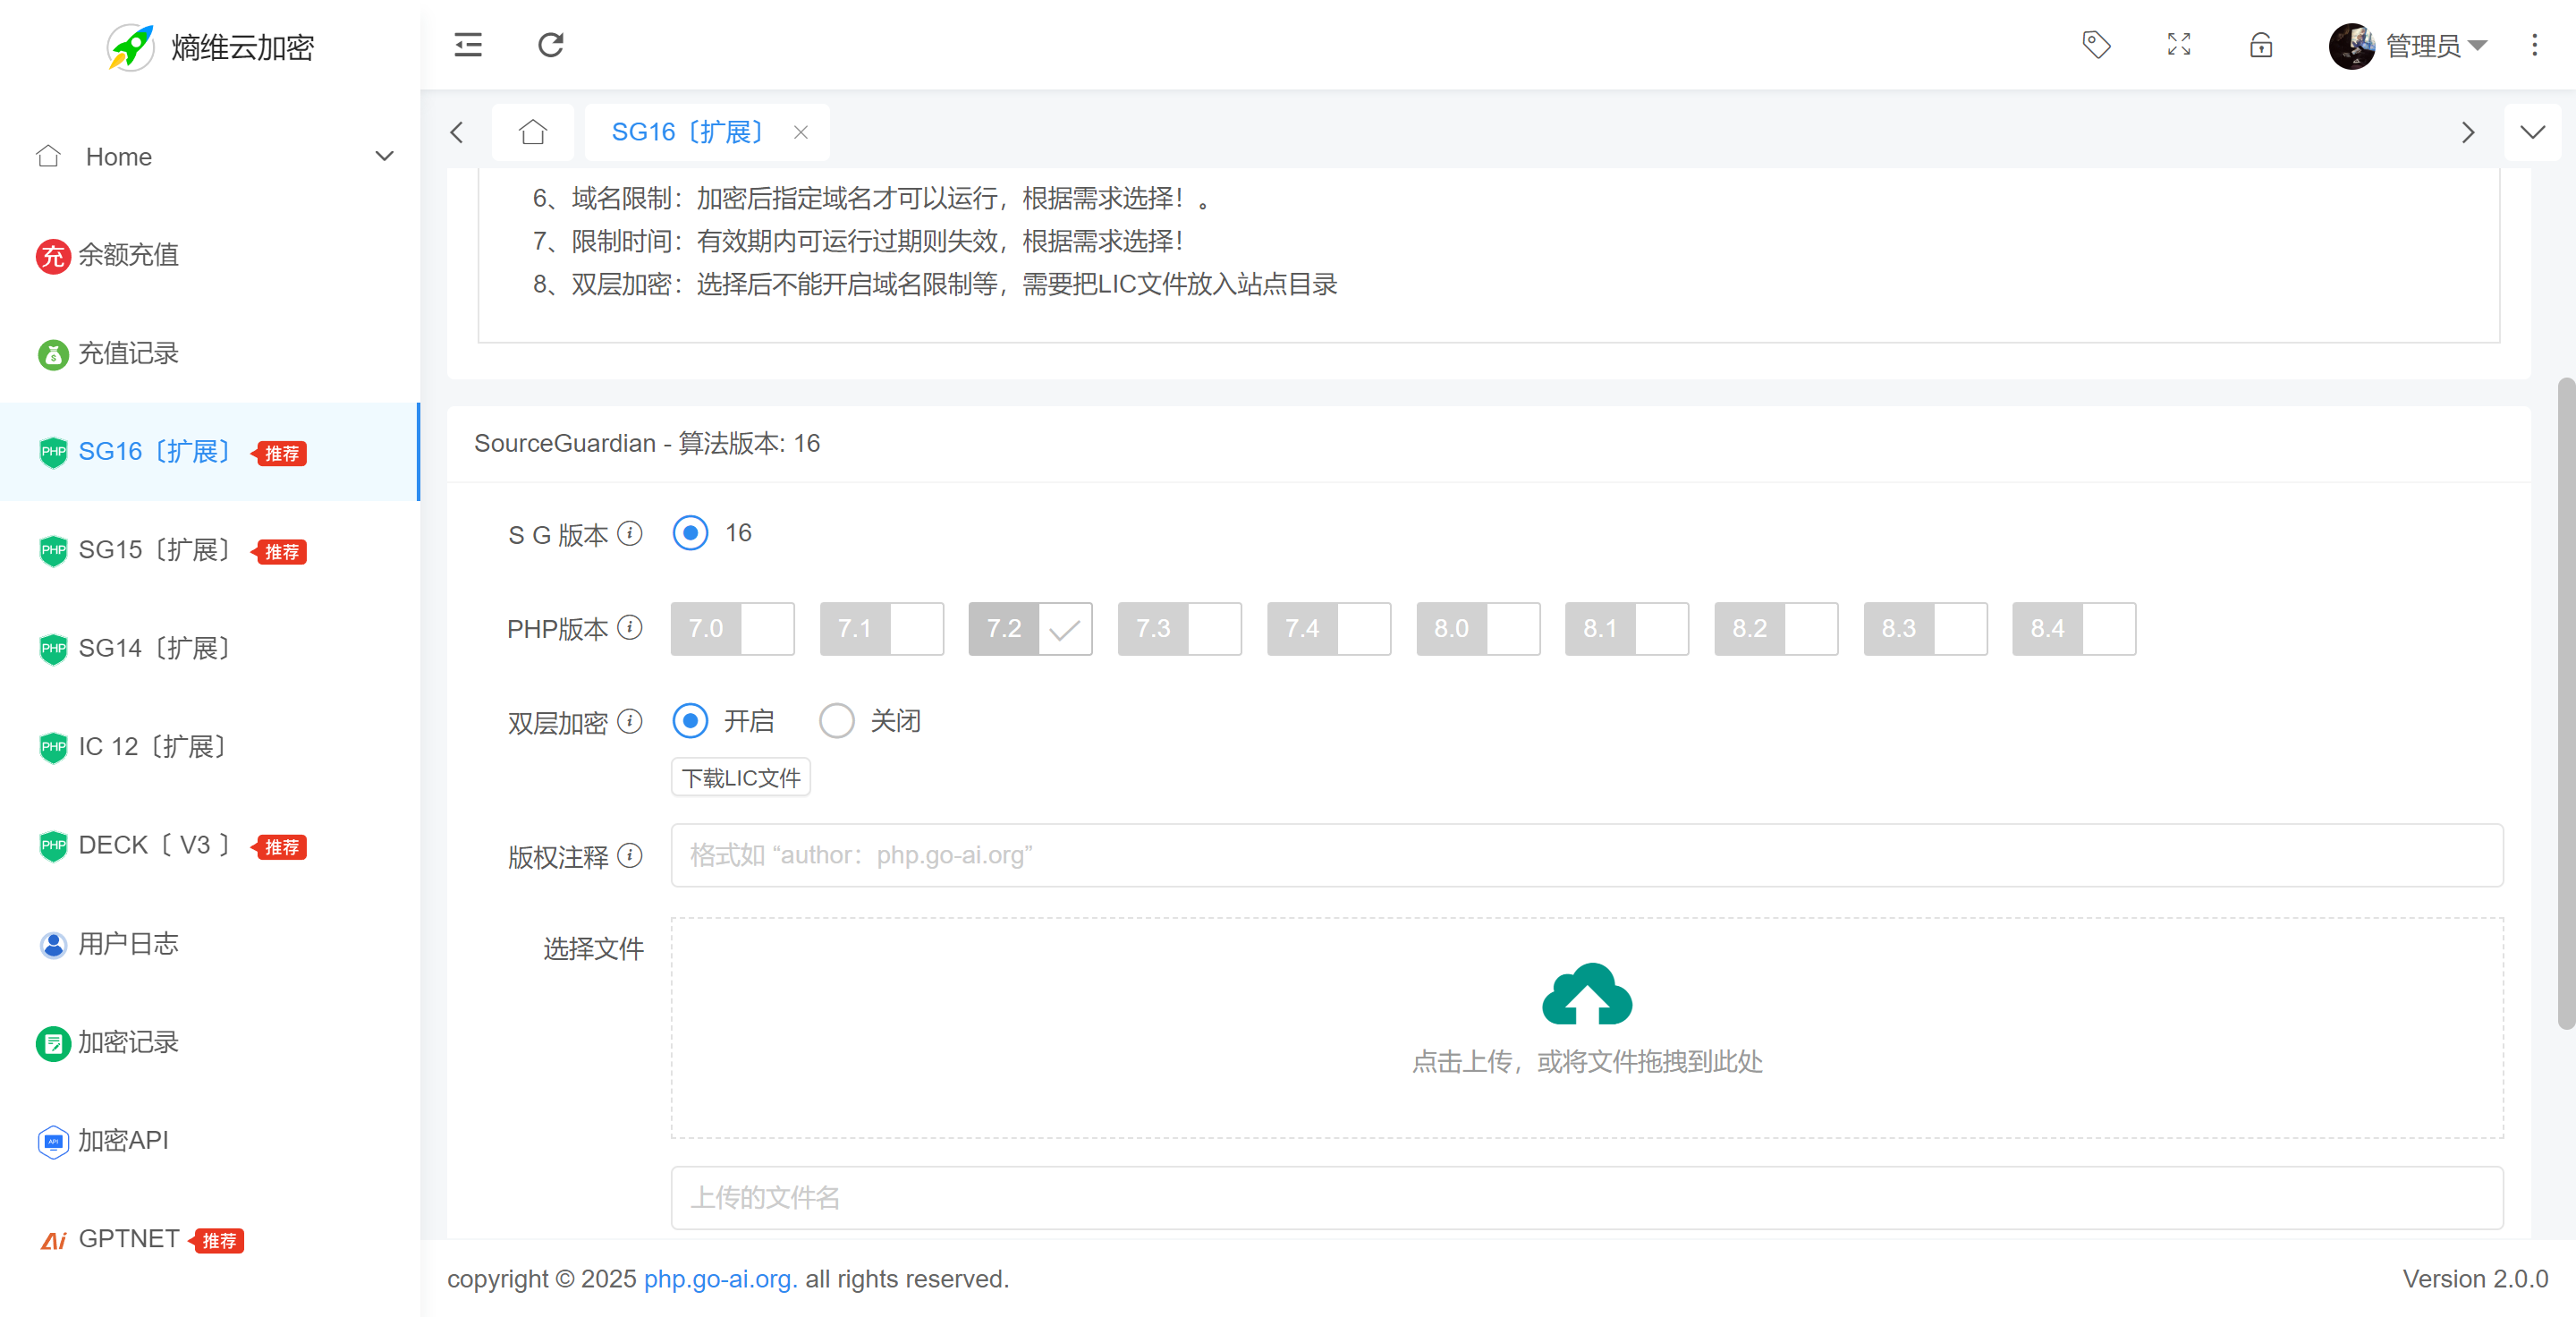Click the administrator avatar picture
Screen dimensions: 2576x1317
[x=2352, y=46]
